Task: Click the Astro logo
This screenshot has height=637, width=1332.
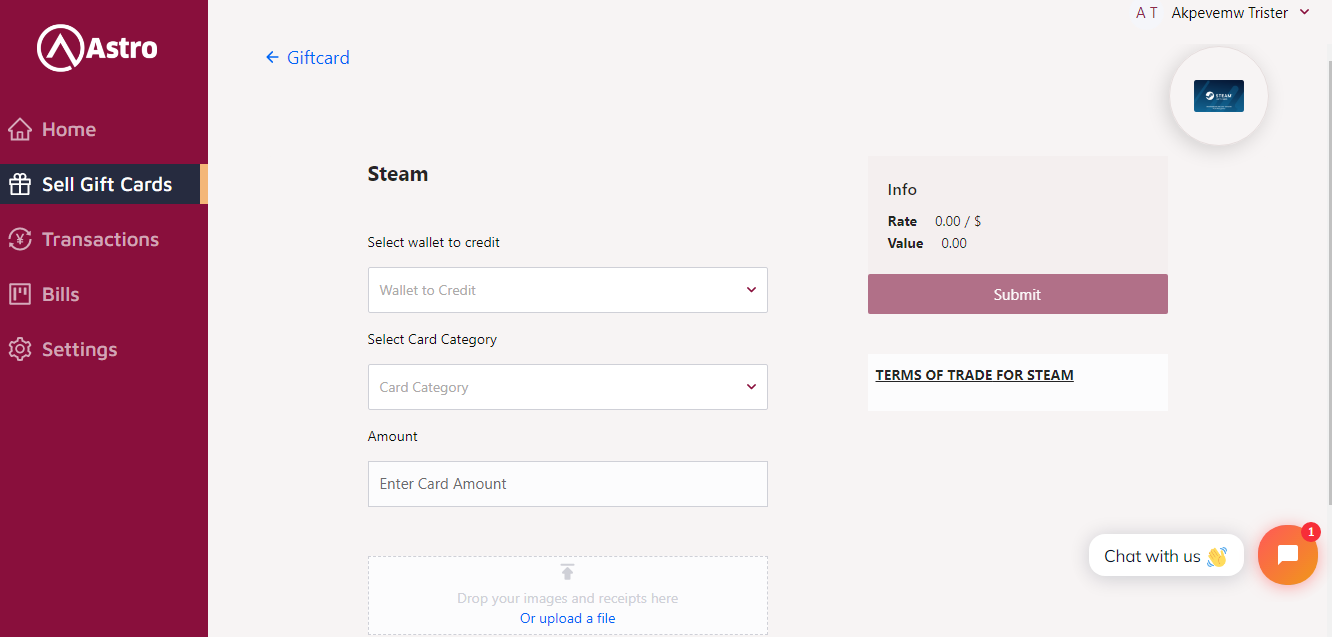Action: [x=97, y=47]
